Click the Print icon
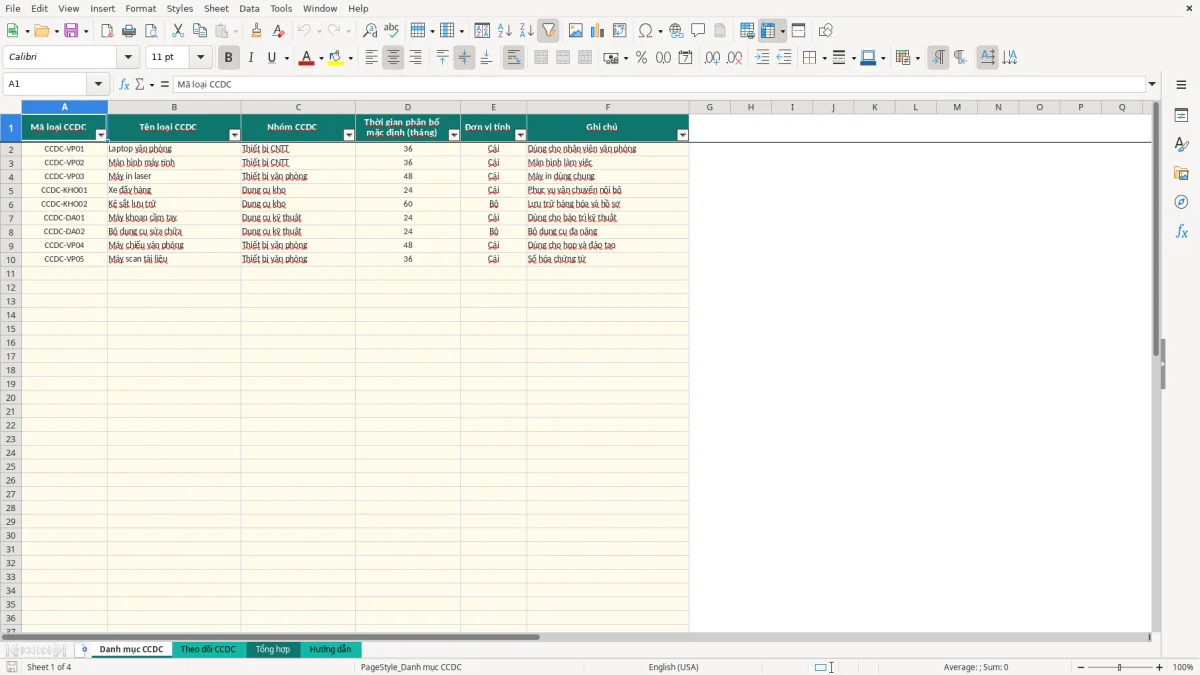Image resolution: width=1200 pixels, height=675 pixels. point(129,31)
